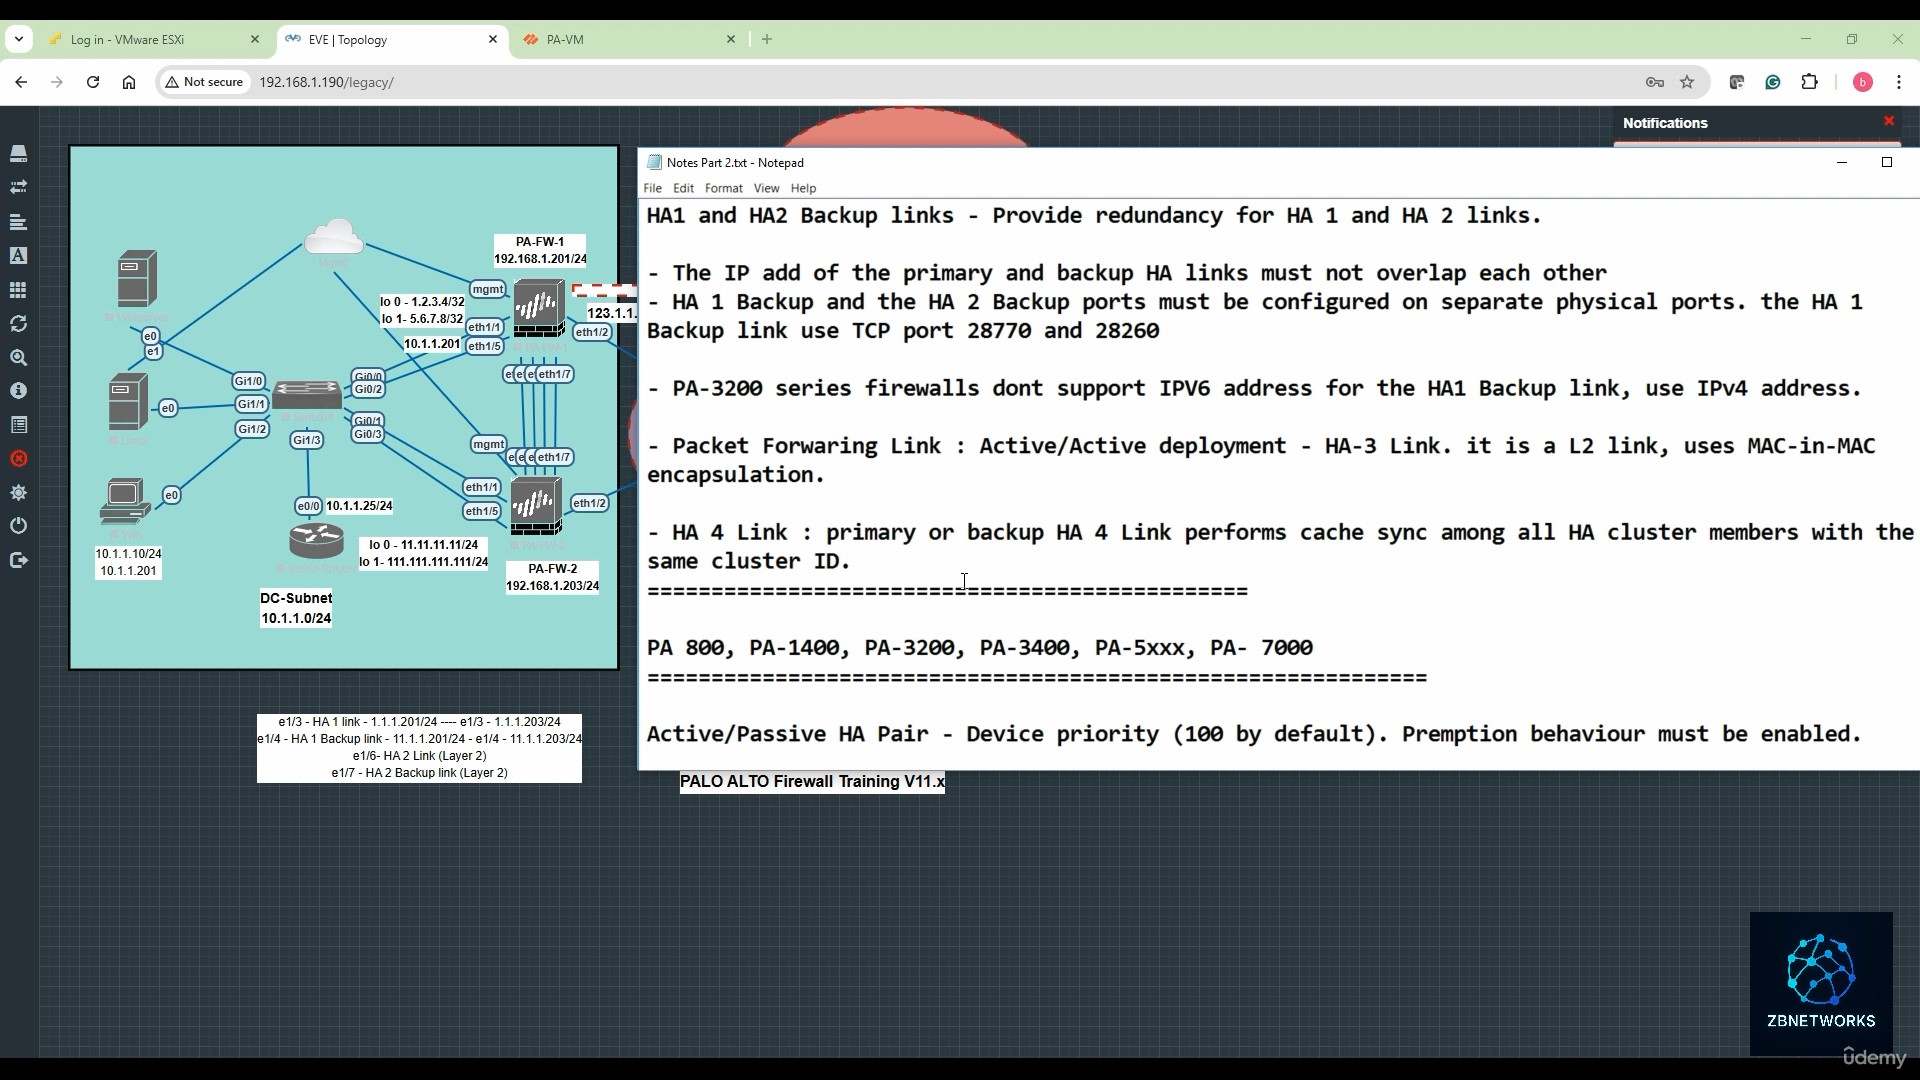1920x1080 pixels.
Task: Click e0/0 port label of Inside-Router
Action: pos(309,506)
